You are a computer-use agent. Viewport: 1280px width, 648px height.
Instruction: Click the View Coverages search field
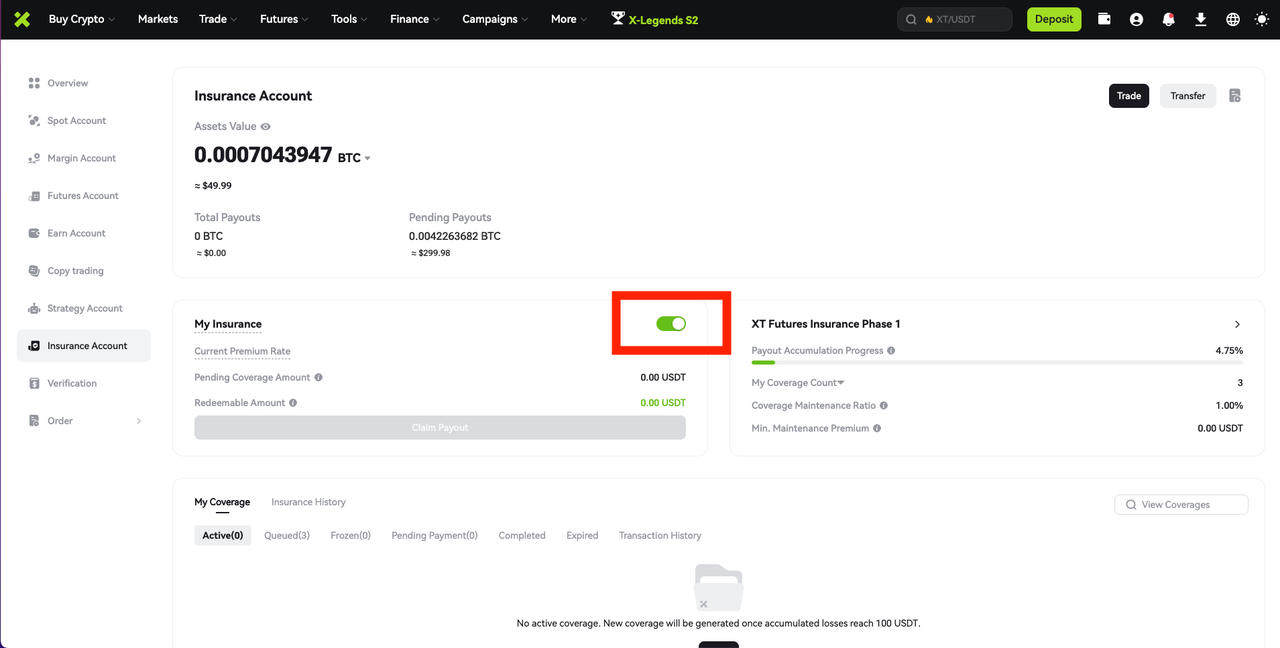click(1181, 505)
